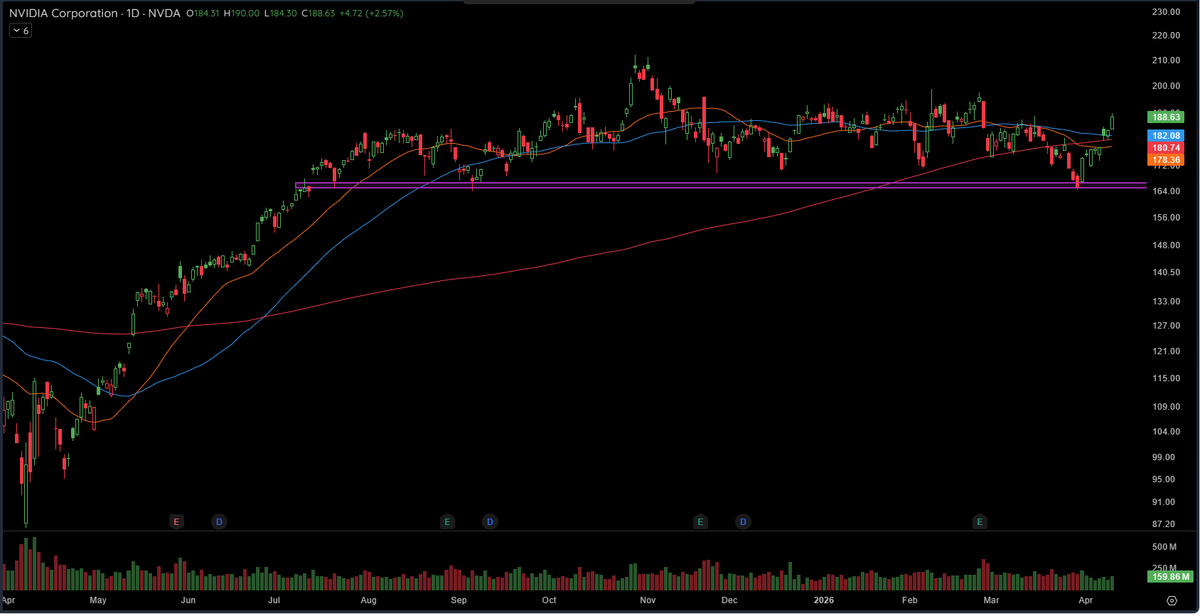Click the May label on time axis
Viewport: 1200px width, 616px height.
click(97, 603)
